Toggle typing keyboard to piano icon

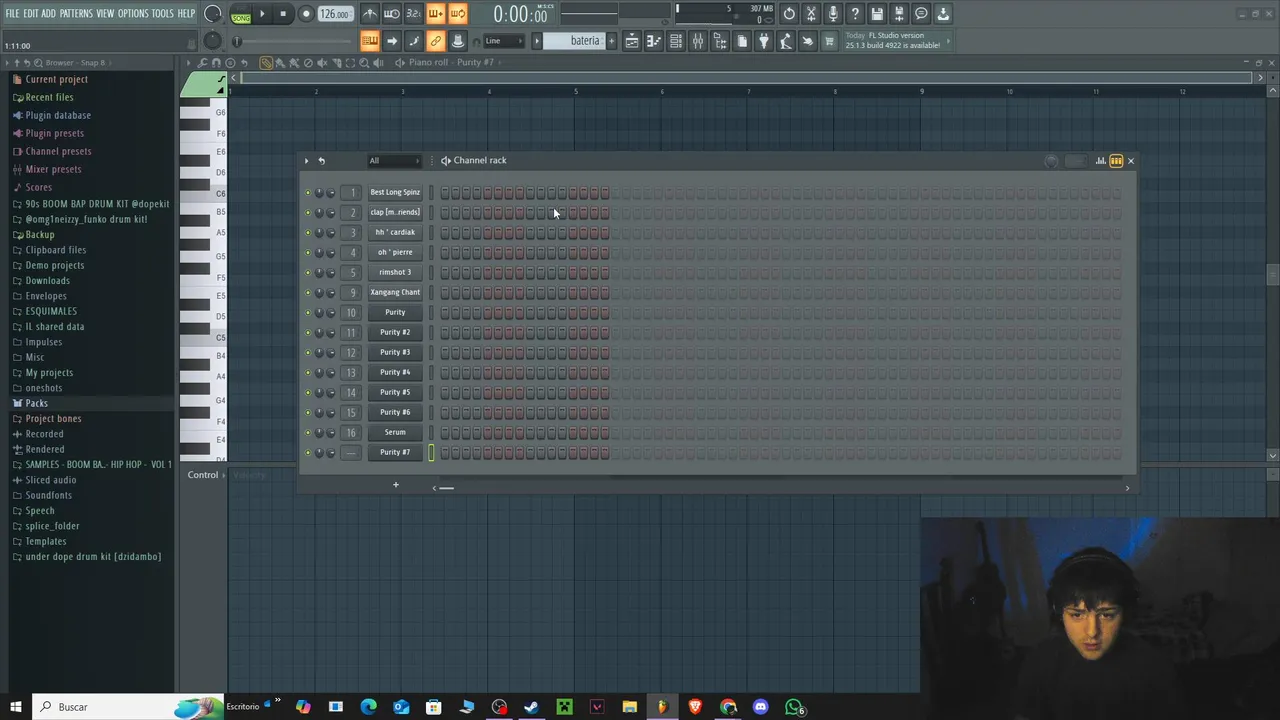(369, 41)
